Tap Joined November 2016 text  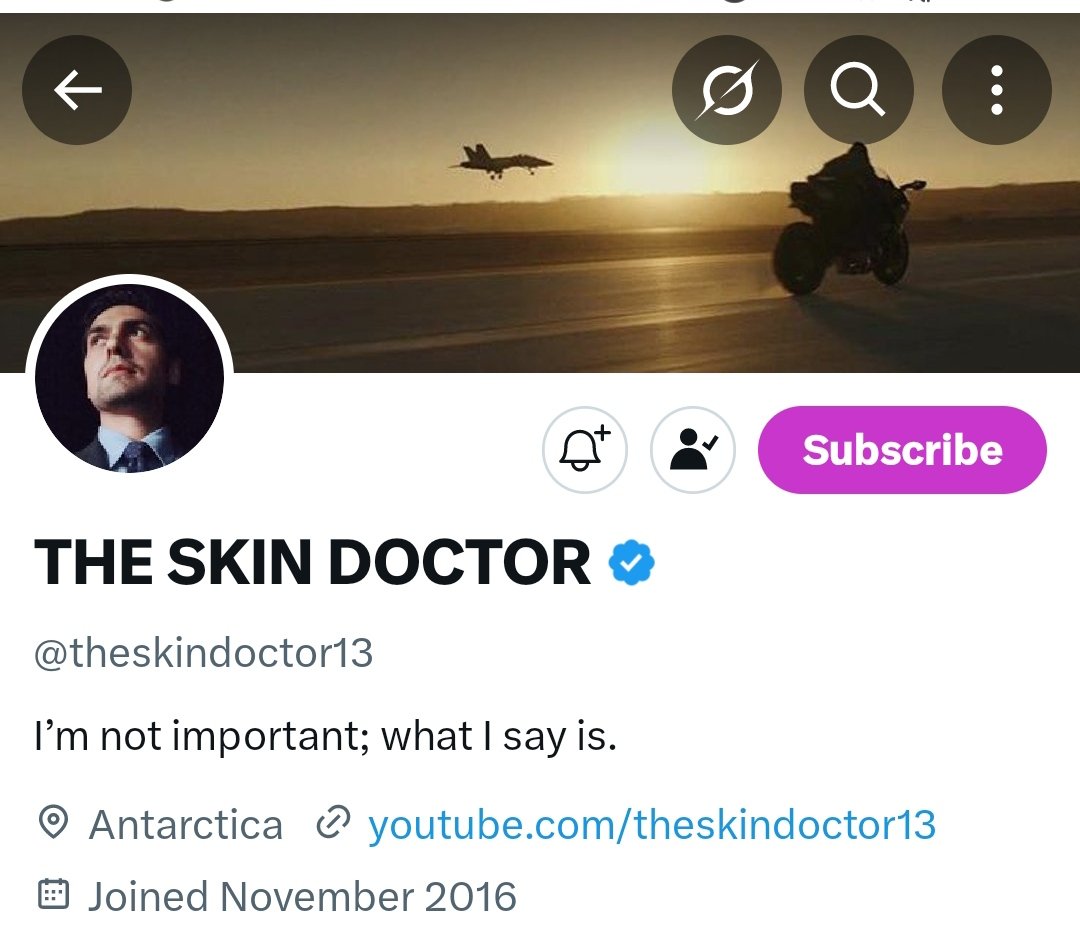point(302,896)
